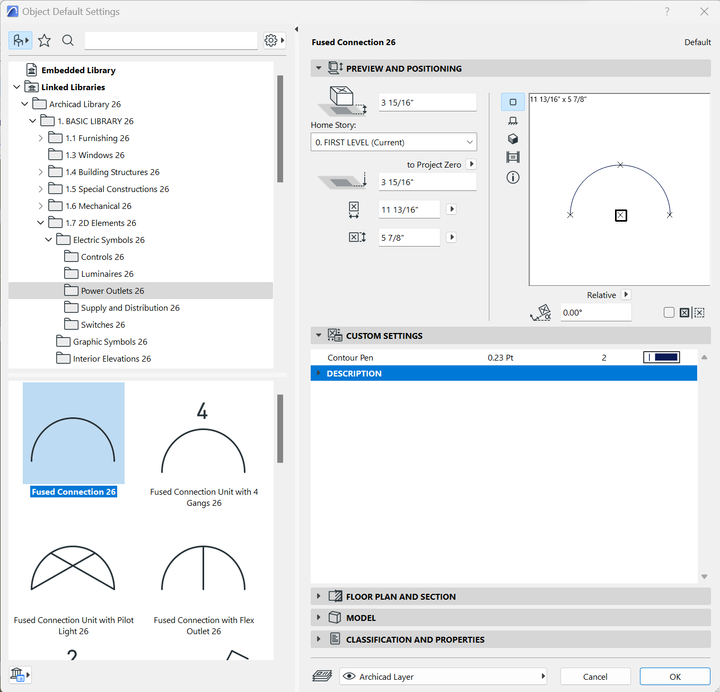The width and height of the screenshot is (720, 692).
Task: Click the object thumbnails scrollbar
Action: click(280, 429)
